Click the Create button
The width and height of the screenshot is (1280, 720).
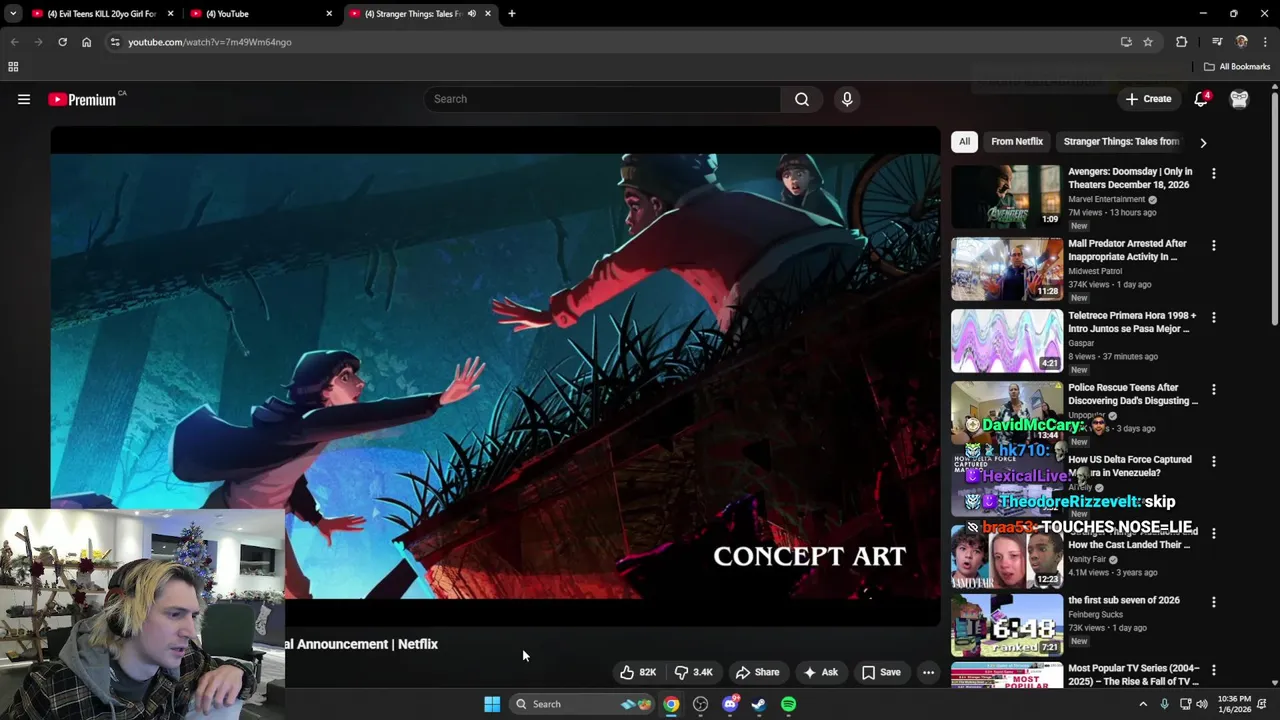[1148, 99]
